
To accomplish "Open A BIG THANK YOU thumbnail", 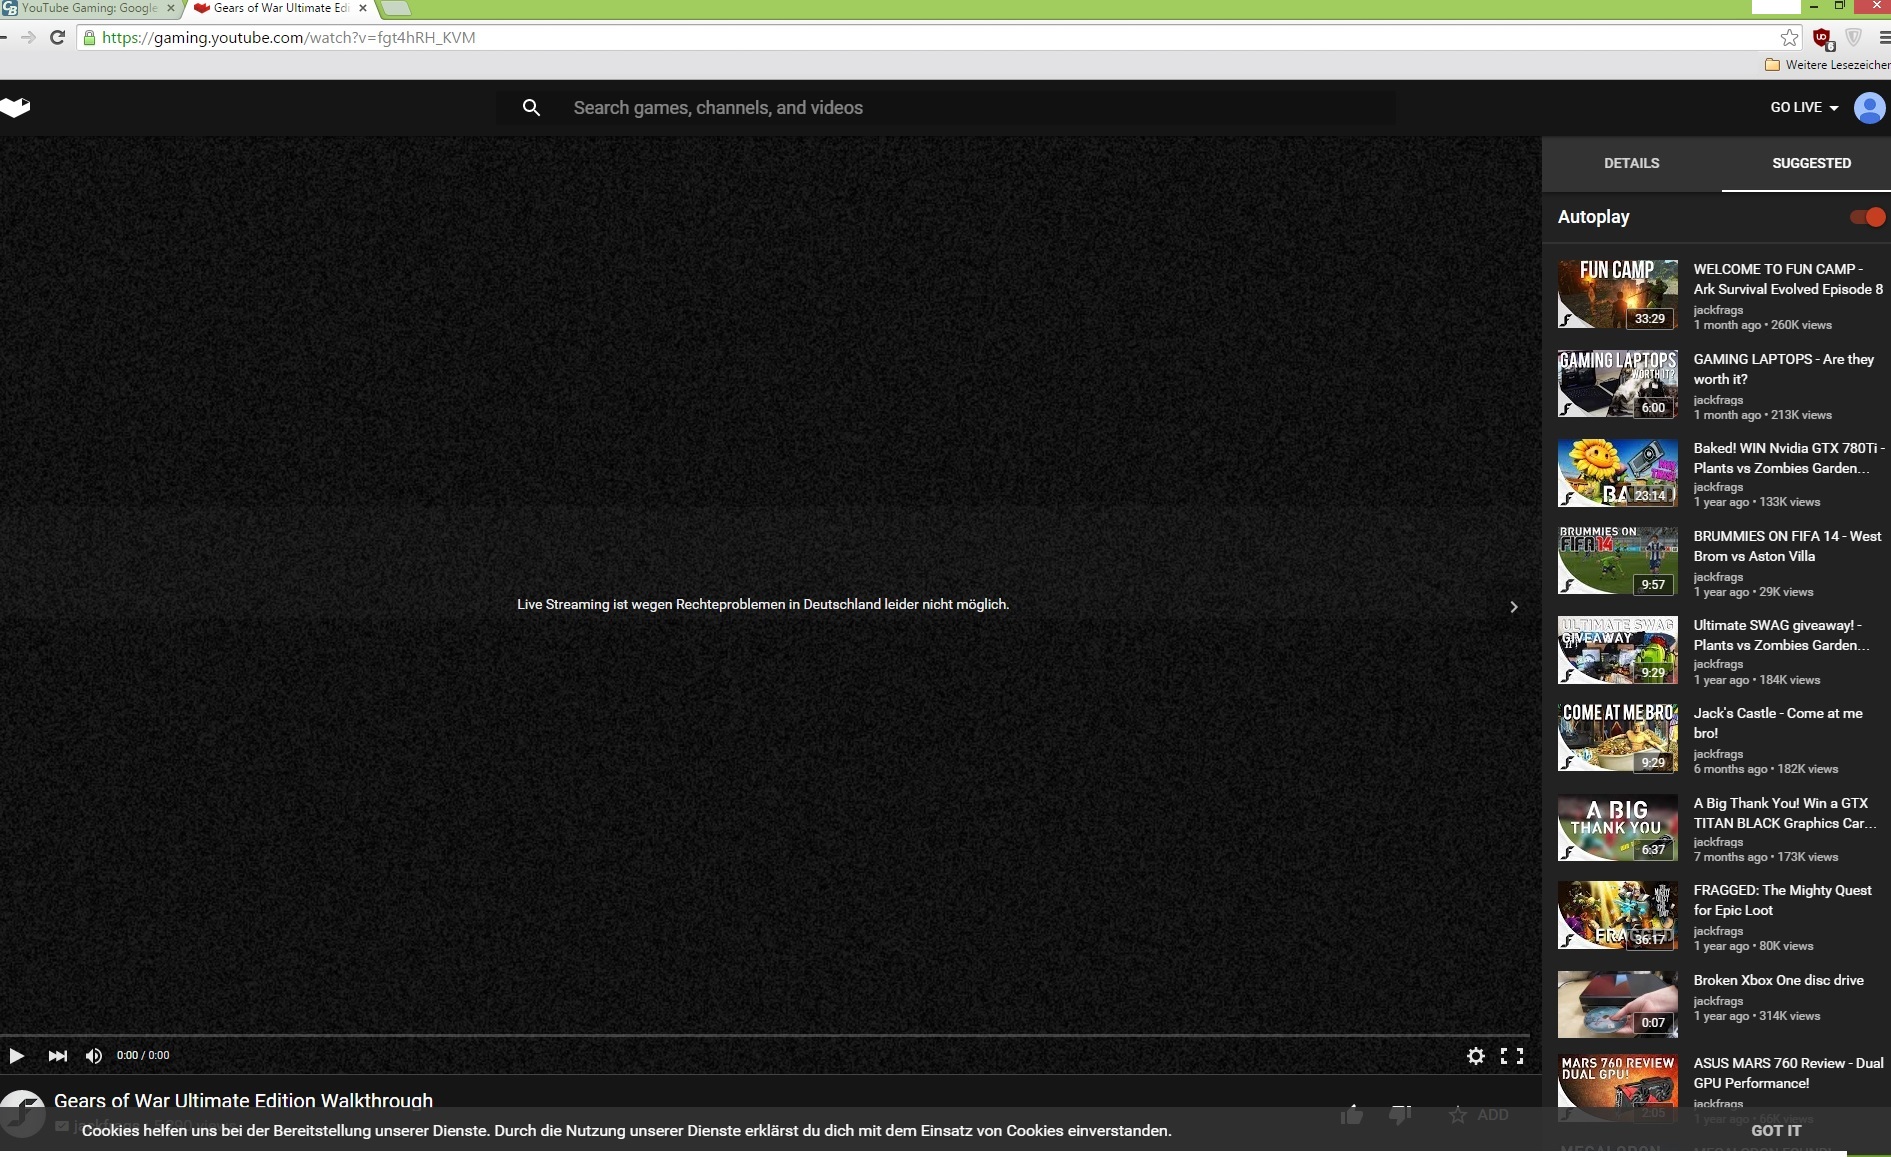I will (x=1617, y=827).
